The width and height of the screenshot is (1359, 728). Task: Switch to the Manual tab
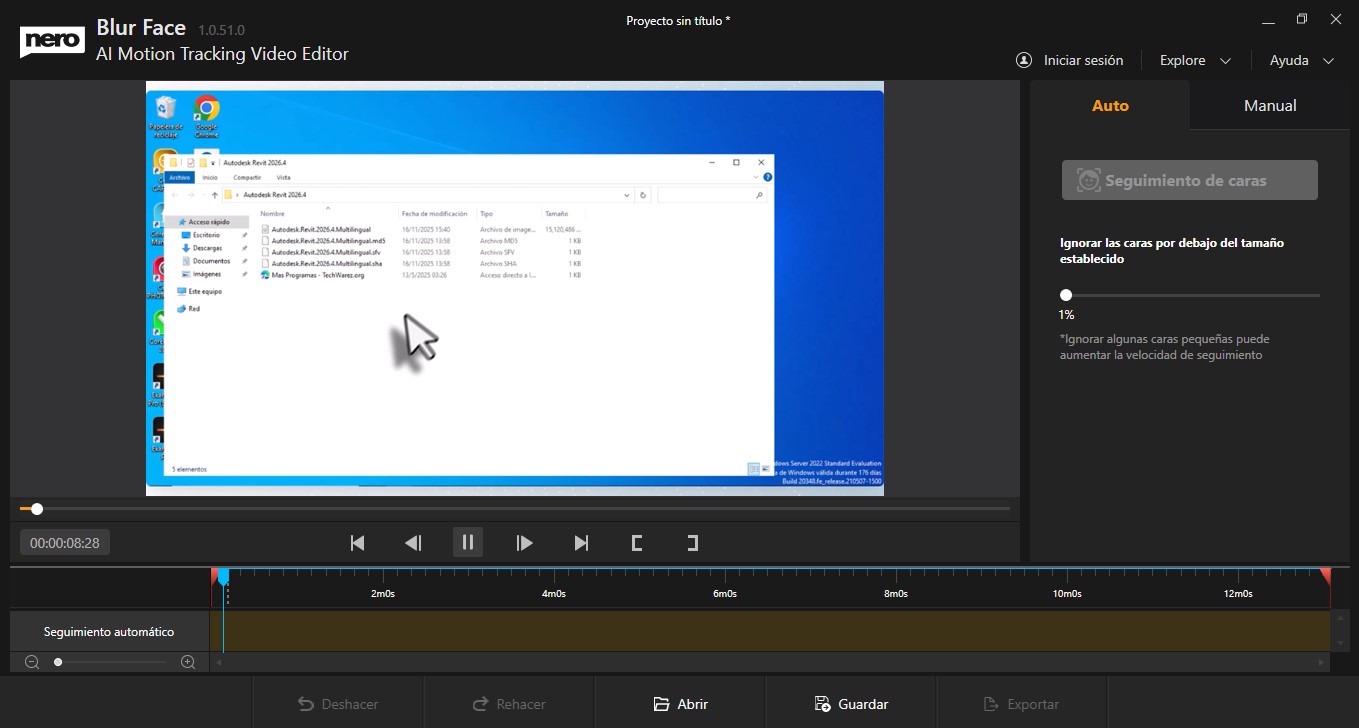point(1269,104)
